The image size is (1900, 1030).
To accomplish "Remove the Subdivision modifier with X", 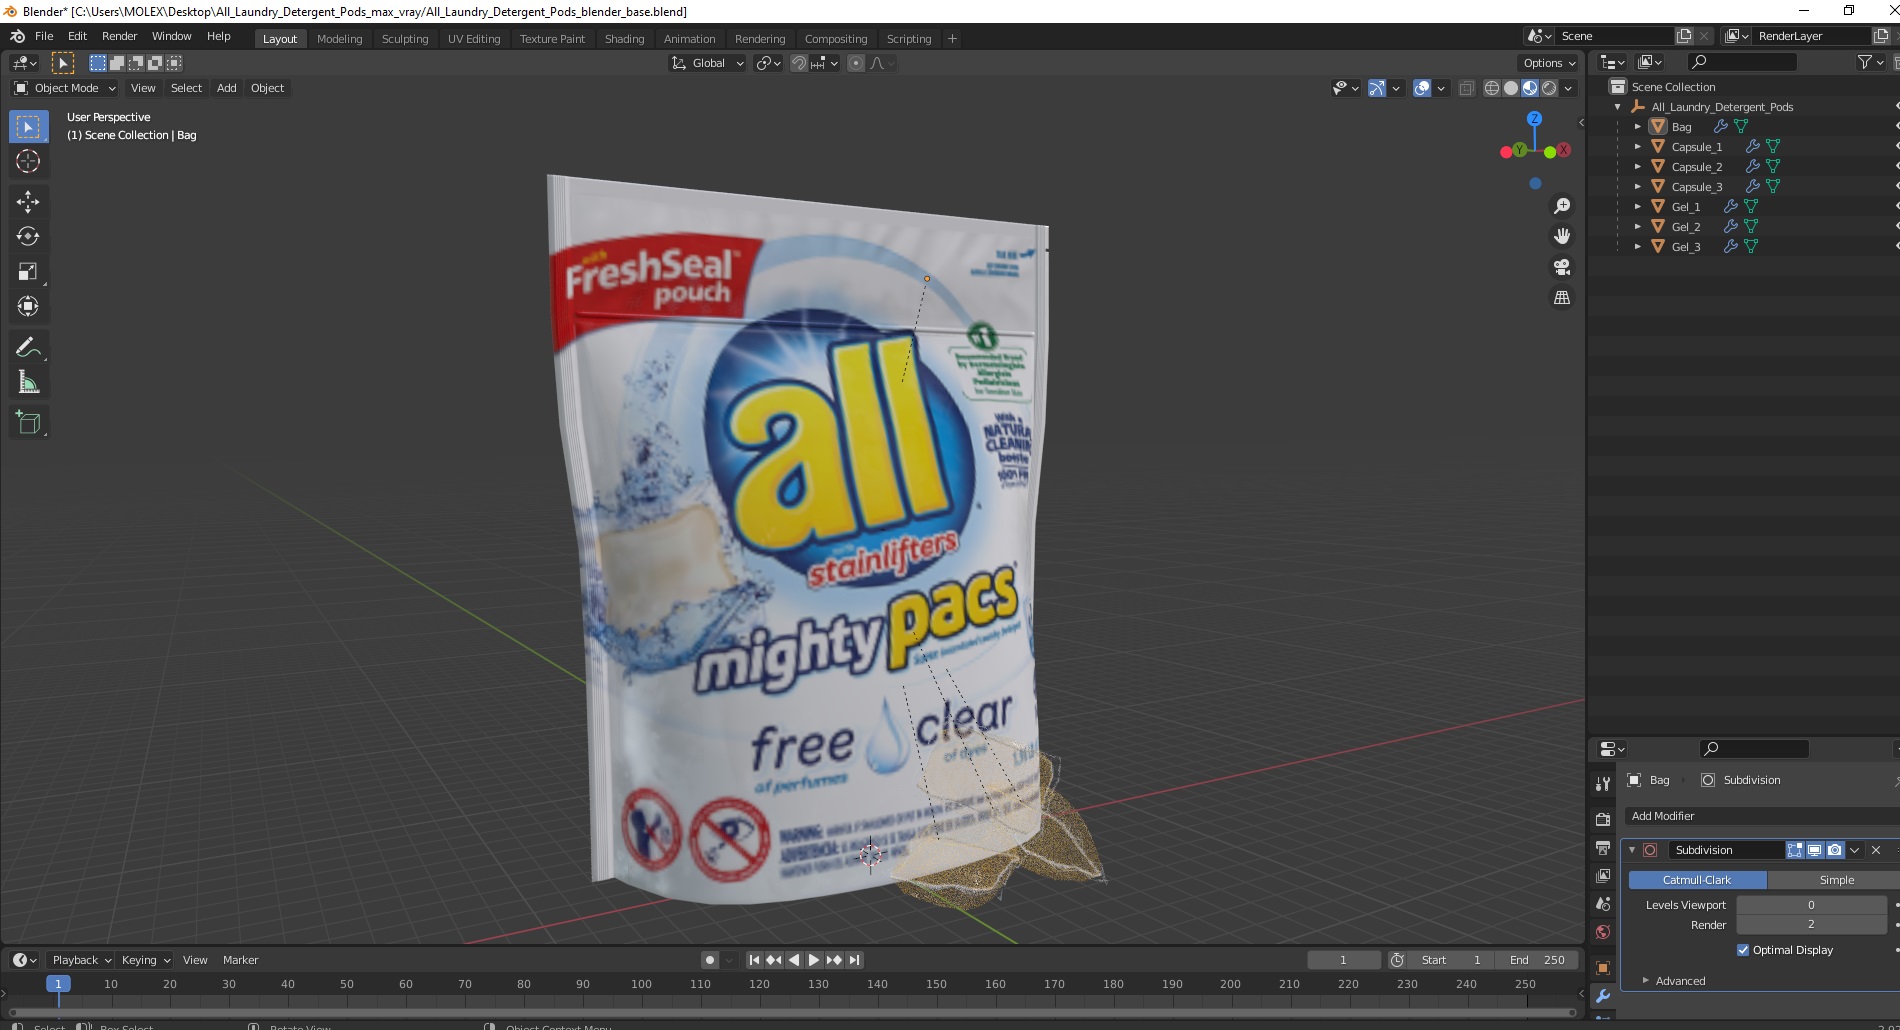I will click(1876, 850).
